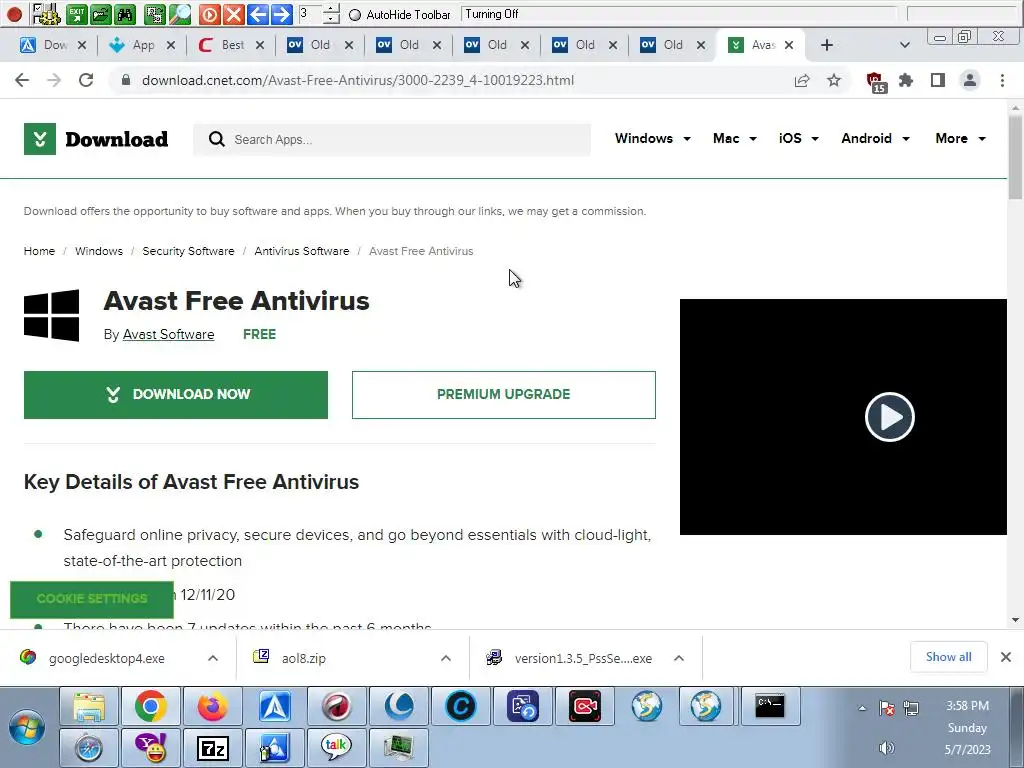
Task: Switch to the 'Best' browser tab
Action: click(232, 45)
